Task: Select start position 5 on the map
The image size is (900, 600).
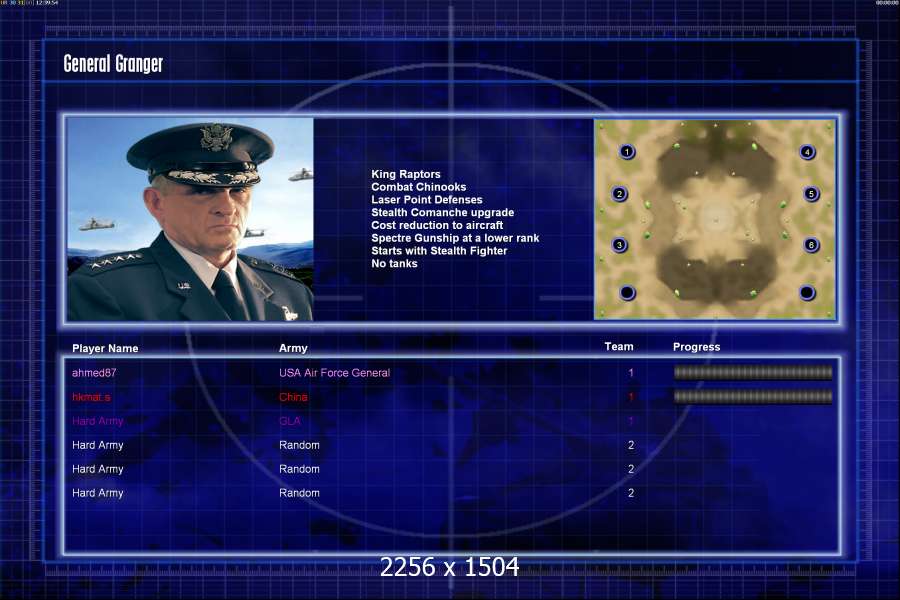Action: [811, 194]
